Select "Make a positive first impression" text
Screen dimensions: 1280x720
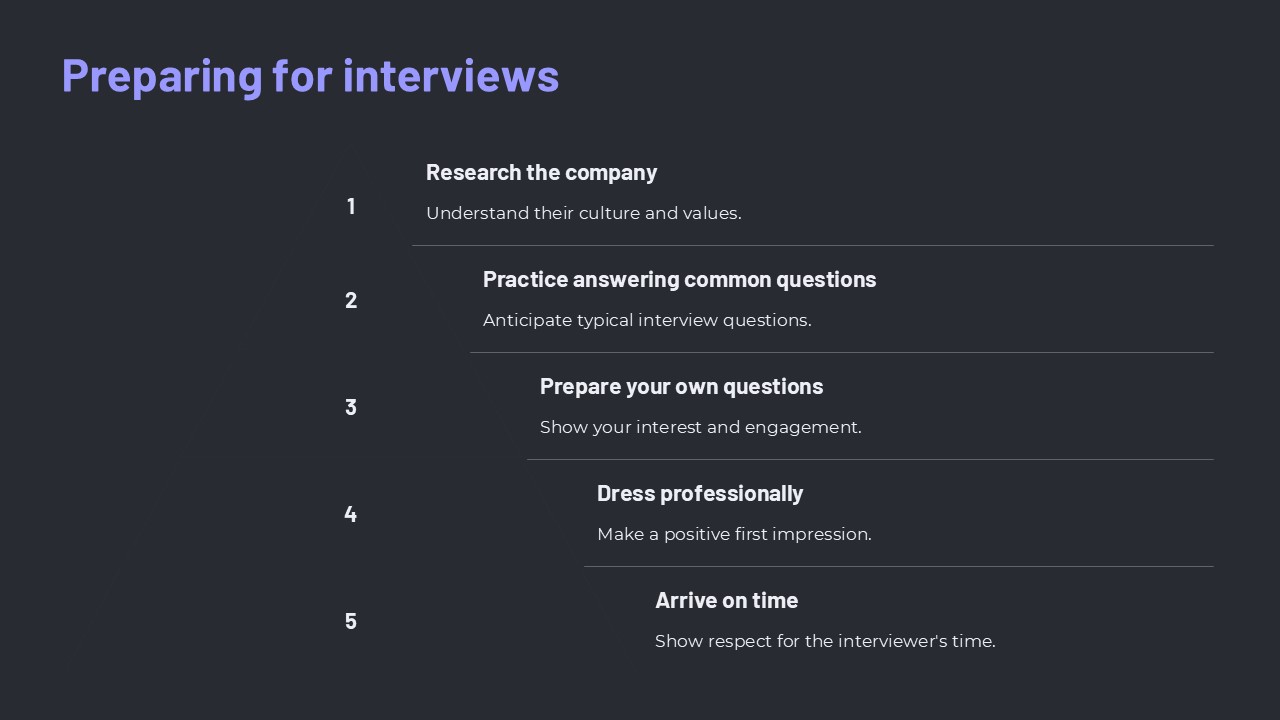pos(734,534)
